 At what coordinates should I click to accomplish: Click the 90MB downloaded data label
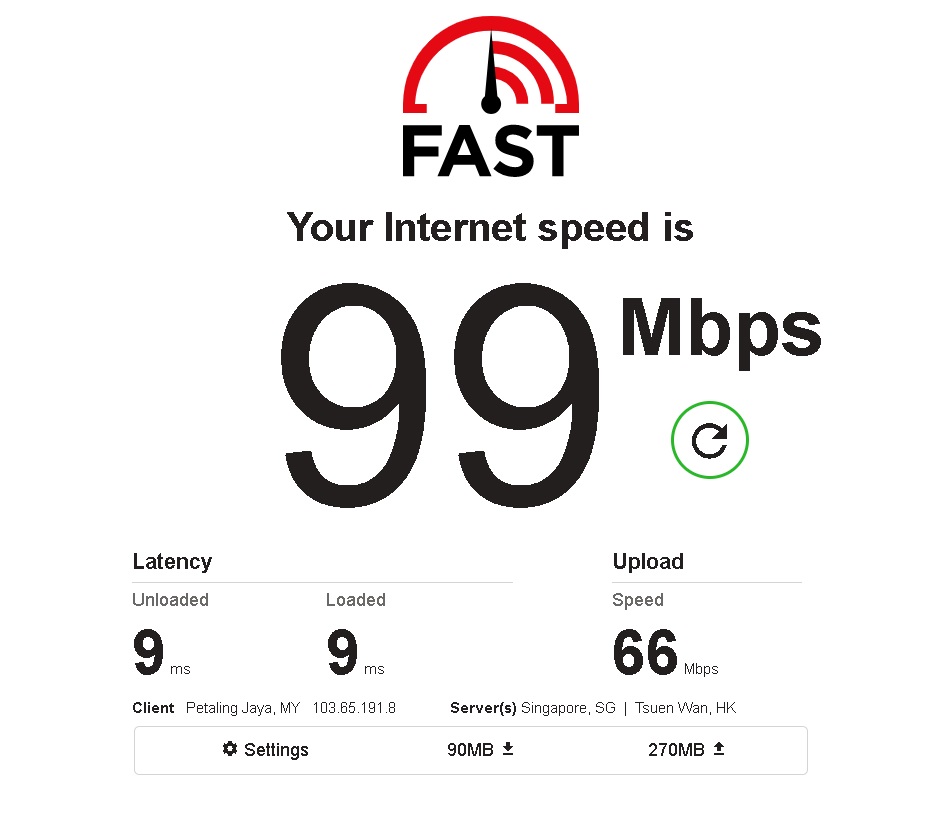click(x=470, y=749)
